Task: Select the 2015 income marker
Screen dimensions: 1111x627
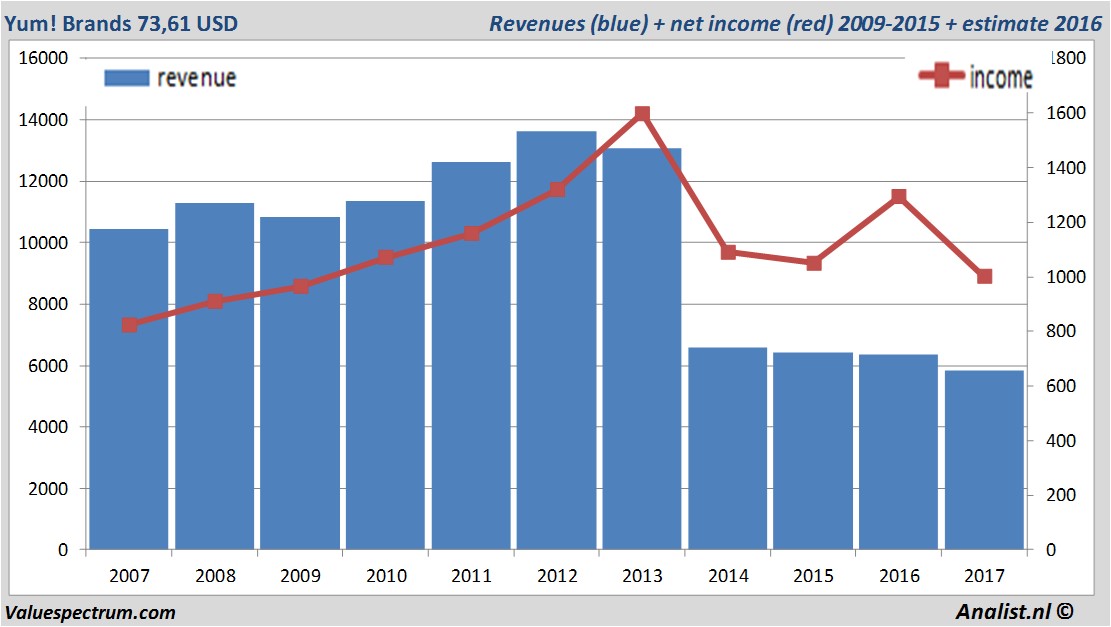Action: [x=813, y=263]
